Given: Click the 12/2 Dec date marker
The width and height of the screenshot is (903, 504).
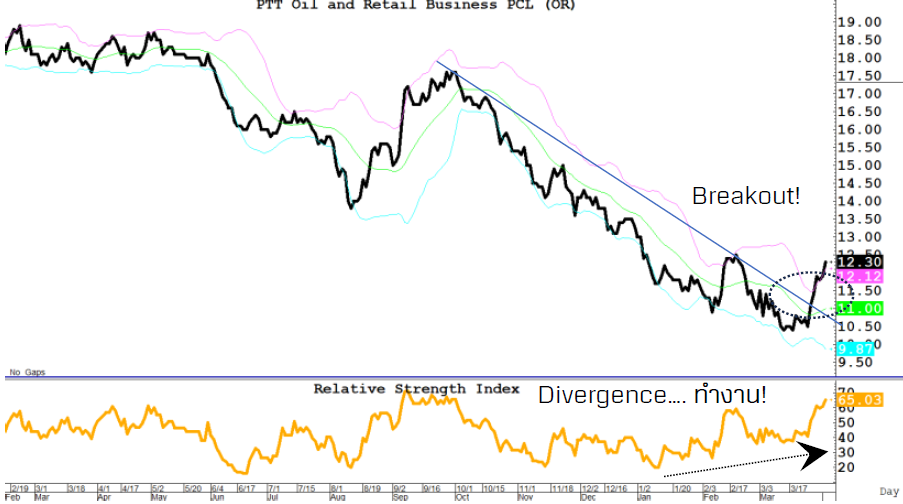Looking at the screenshot, I should tap(589, 492).
